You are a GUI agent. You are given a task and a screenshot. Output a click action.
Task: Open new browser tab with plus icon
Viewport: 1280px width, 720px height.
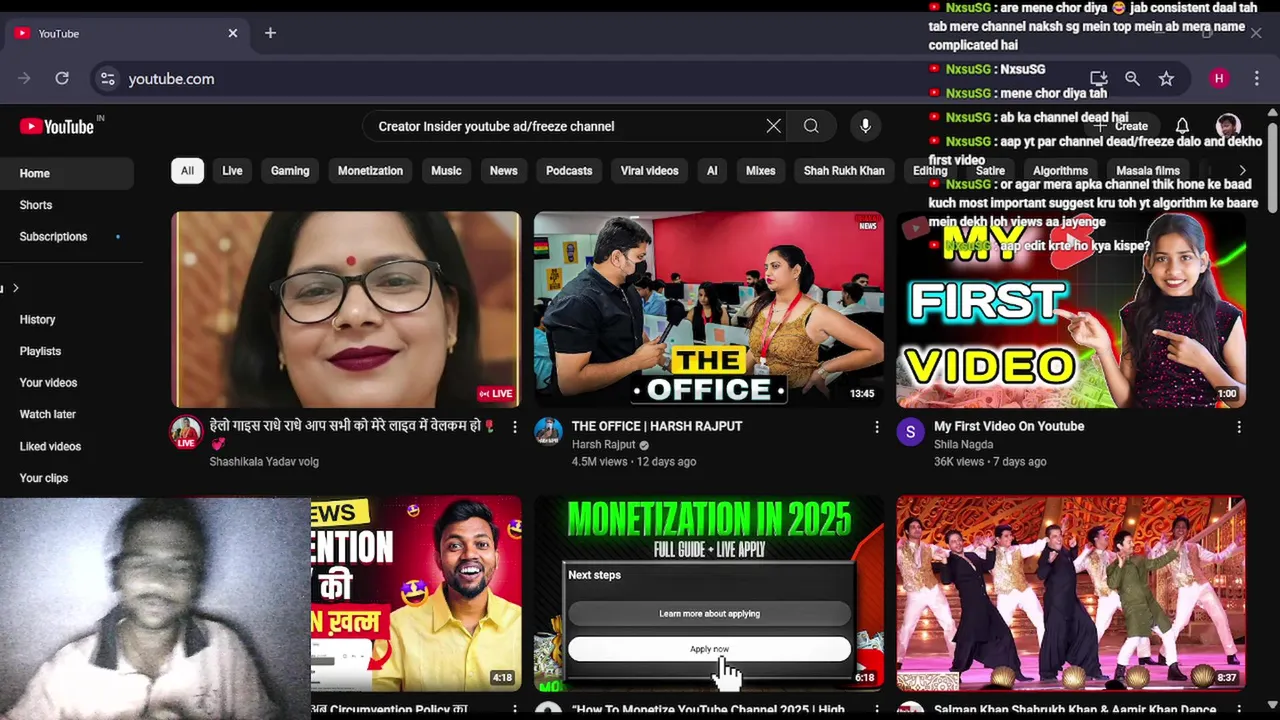click(270, 33)
